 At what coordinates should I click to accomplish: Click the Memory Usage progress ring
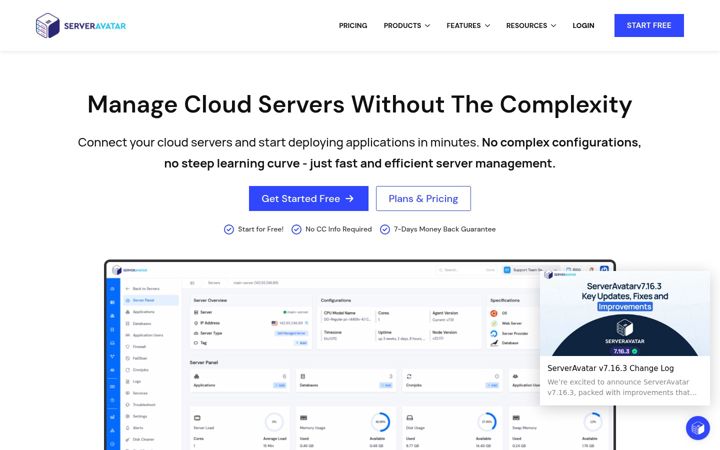click(x=381, y=422)
